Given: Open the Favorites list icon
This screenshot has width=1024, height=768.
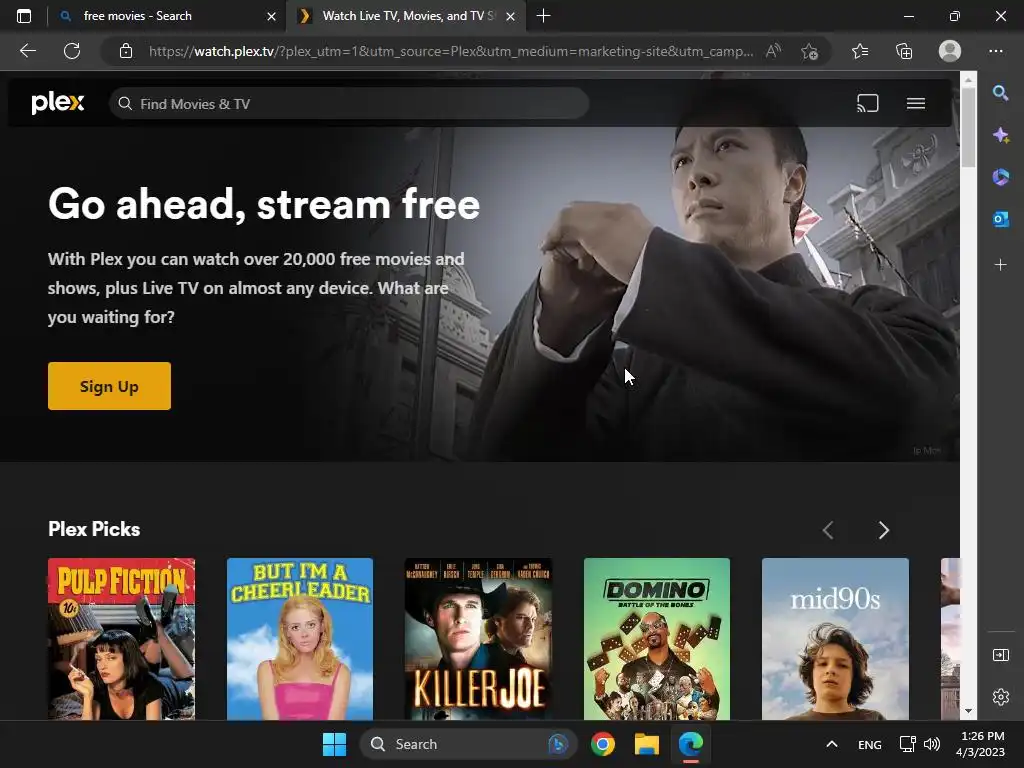Looking at the screenshot, I should click(x=860, y=51).
